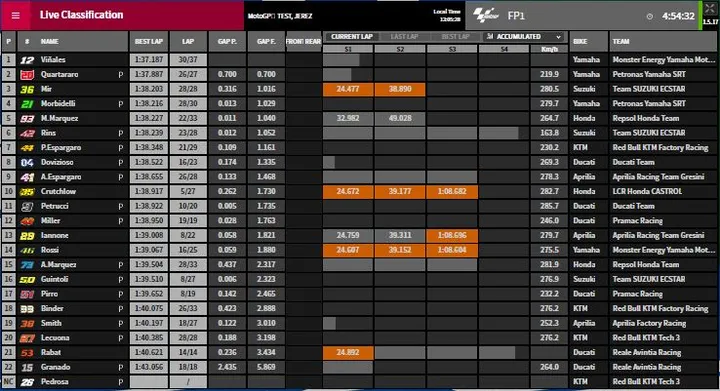720x391 pixels.
Task: Click Viñales rider number 12 badge
Action: tap(27, 60)
